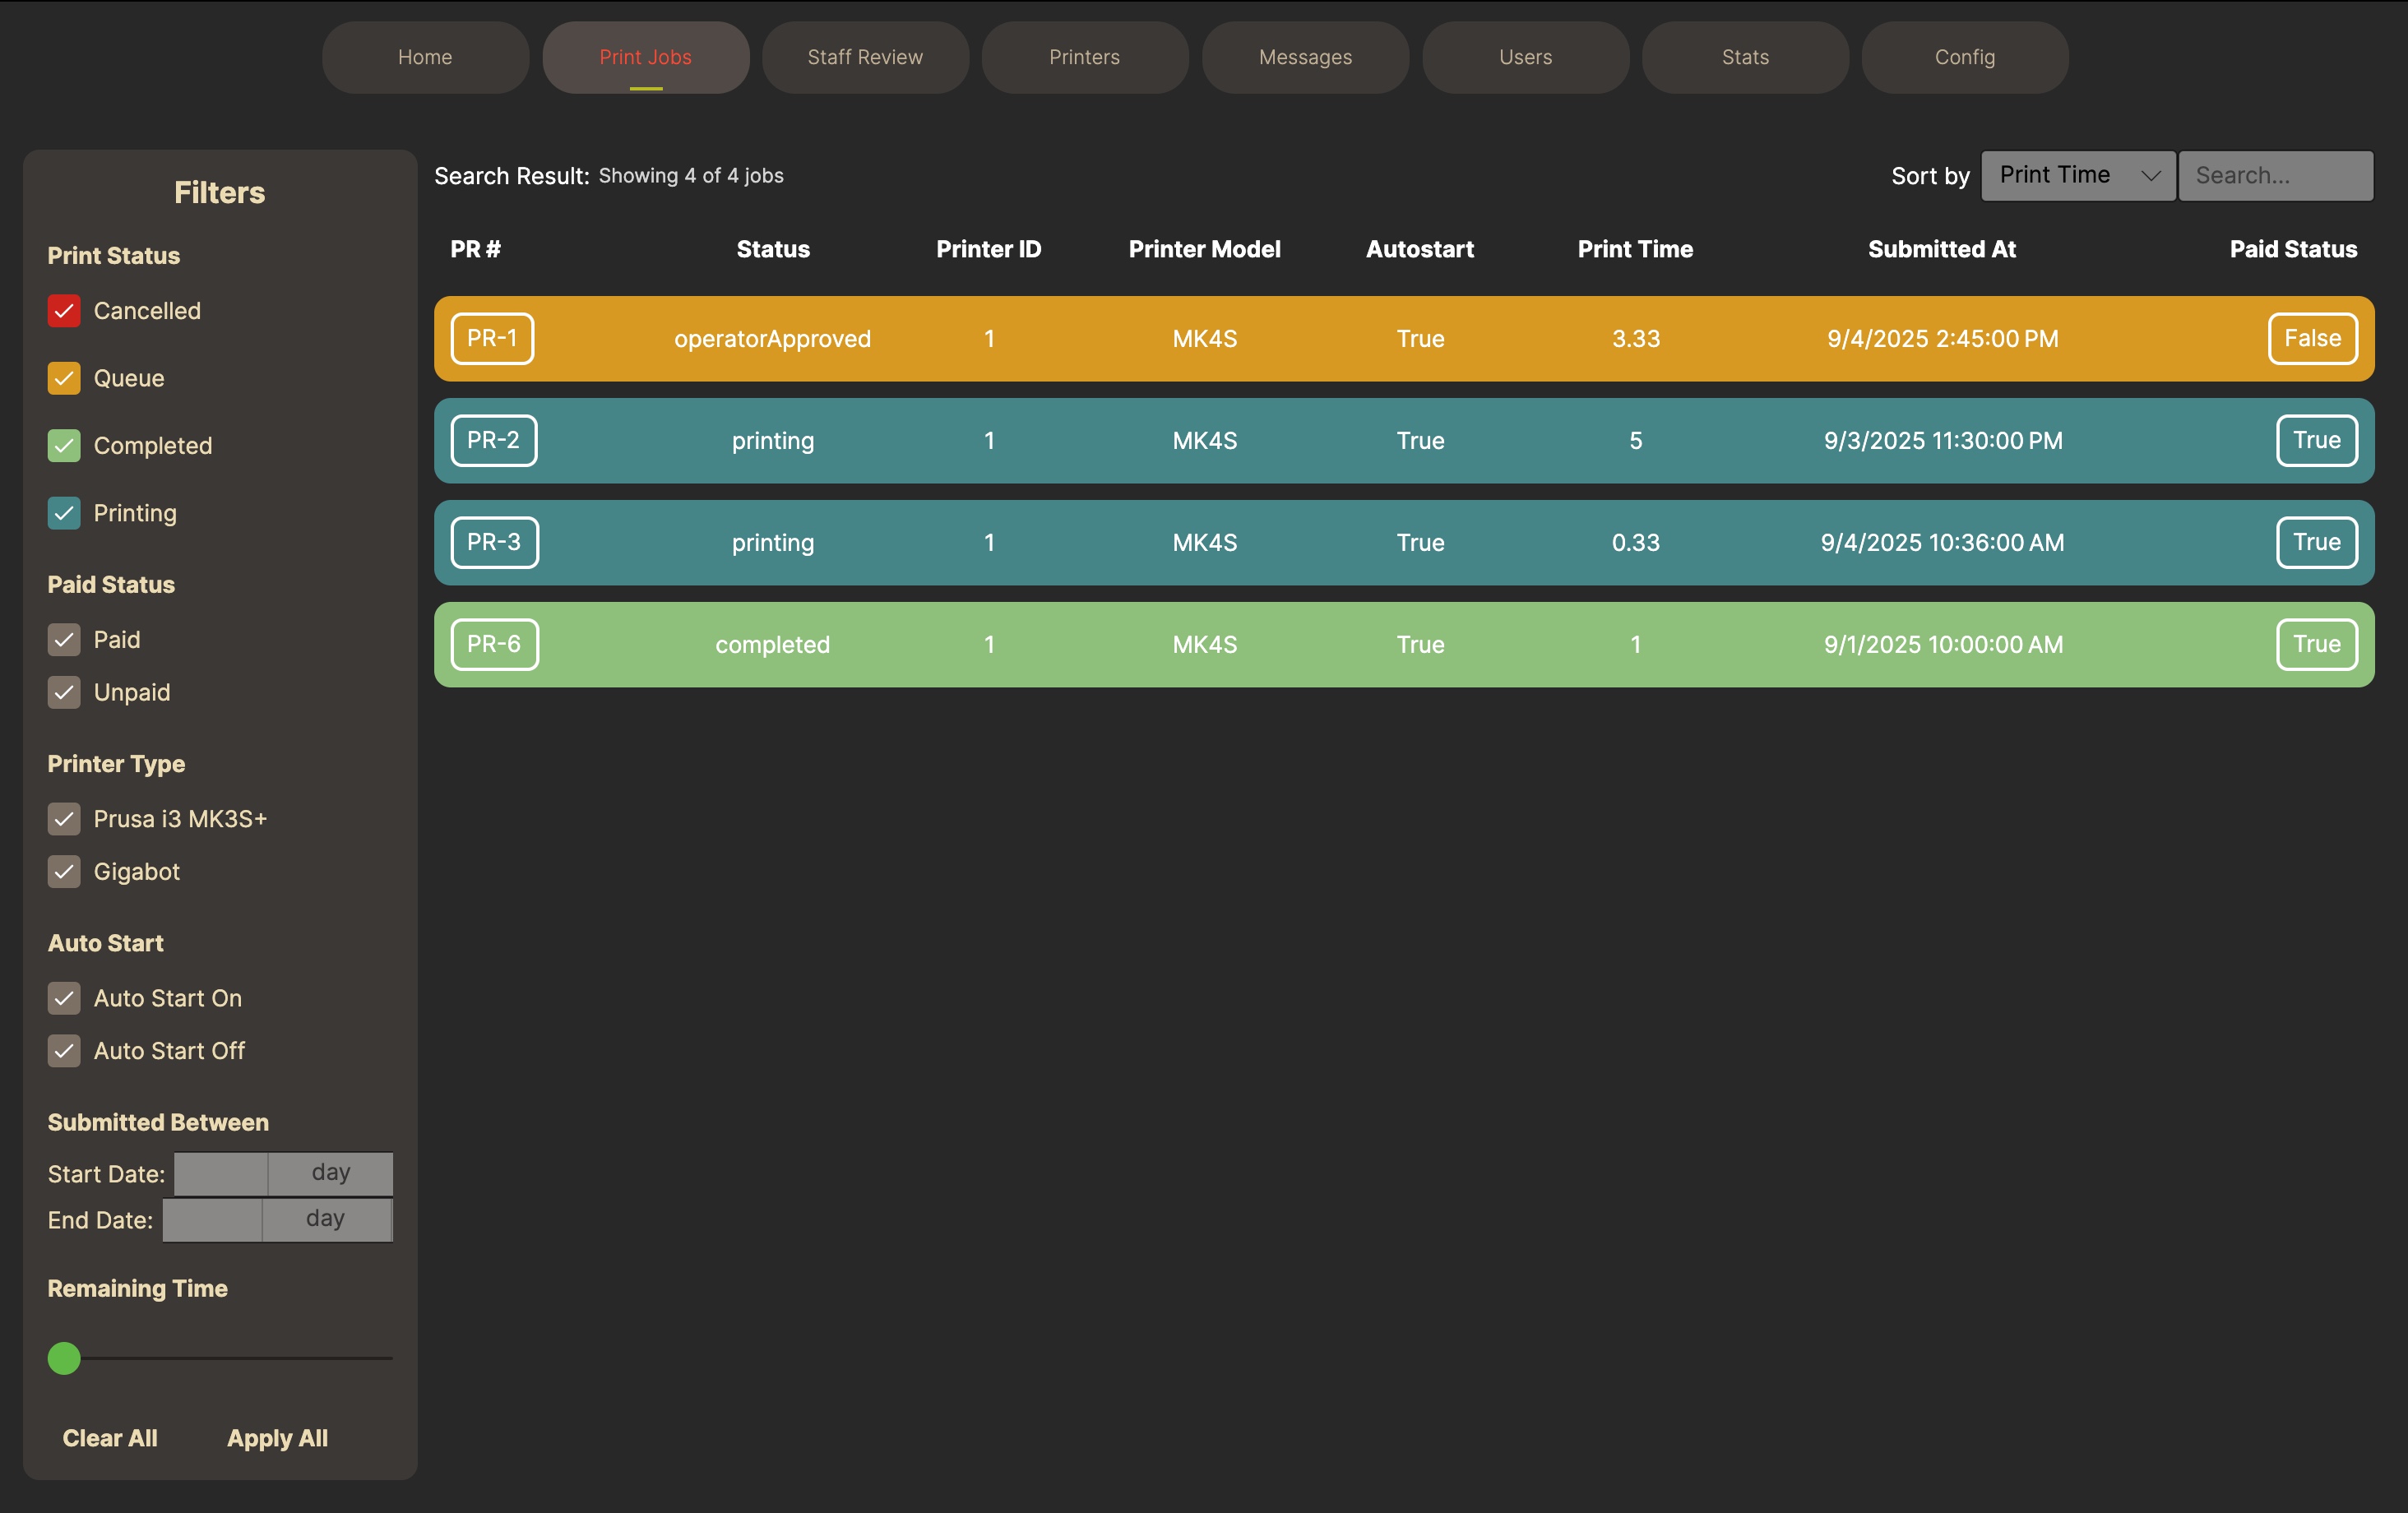Uncheck the Cancelled print status filter
The image size is (2408, 1513).
(x=64, y=311)
